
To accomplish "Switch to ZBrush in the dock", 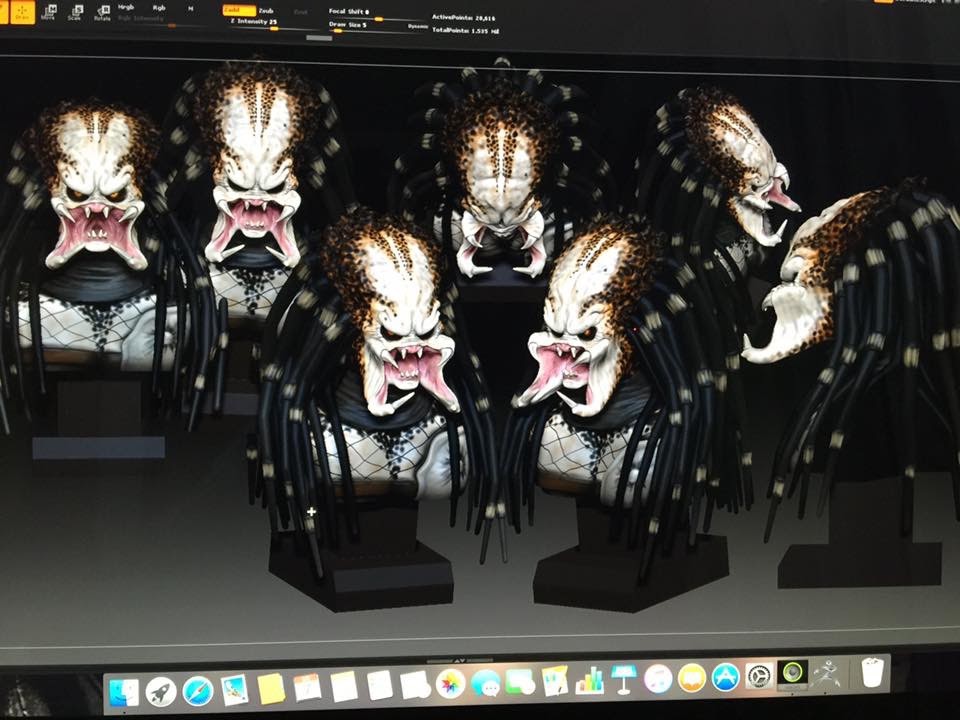I will click(827, 673).
